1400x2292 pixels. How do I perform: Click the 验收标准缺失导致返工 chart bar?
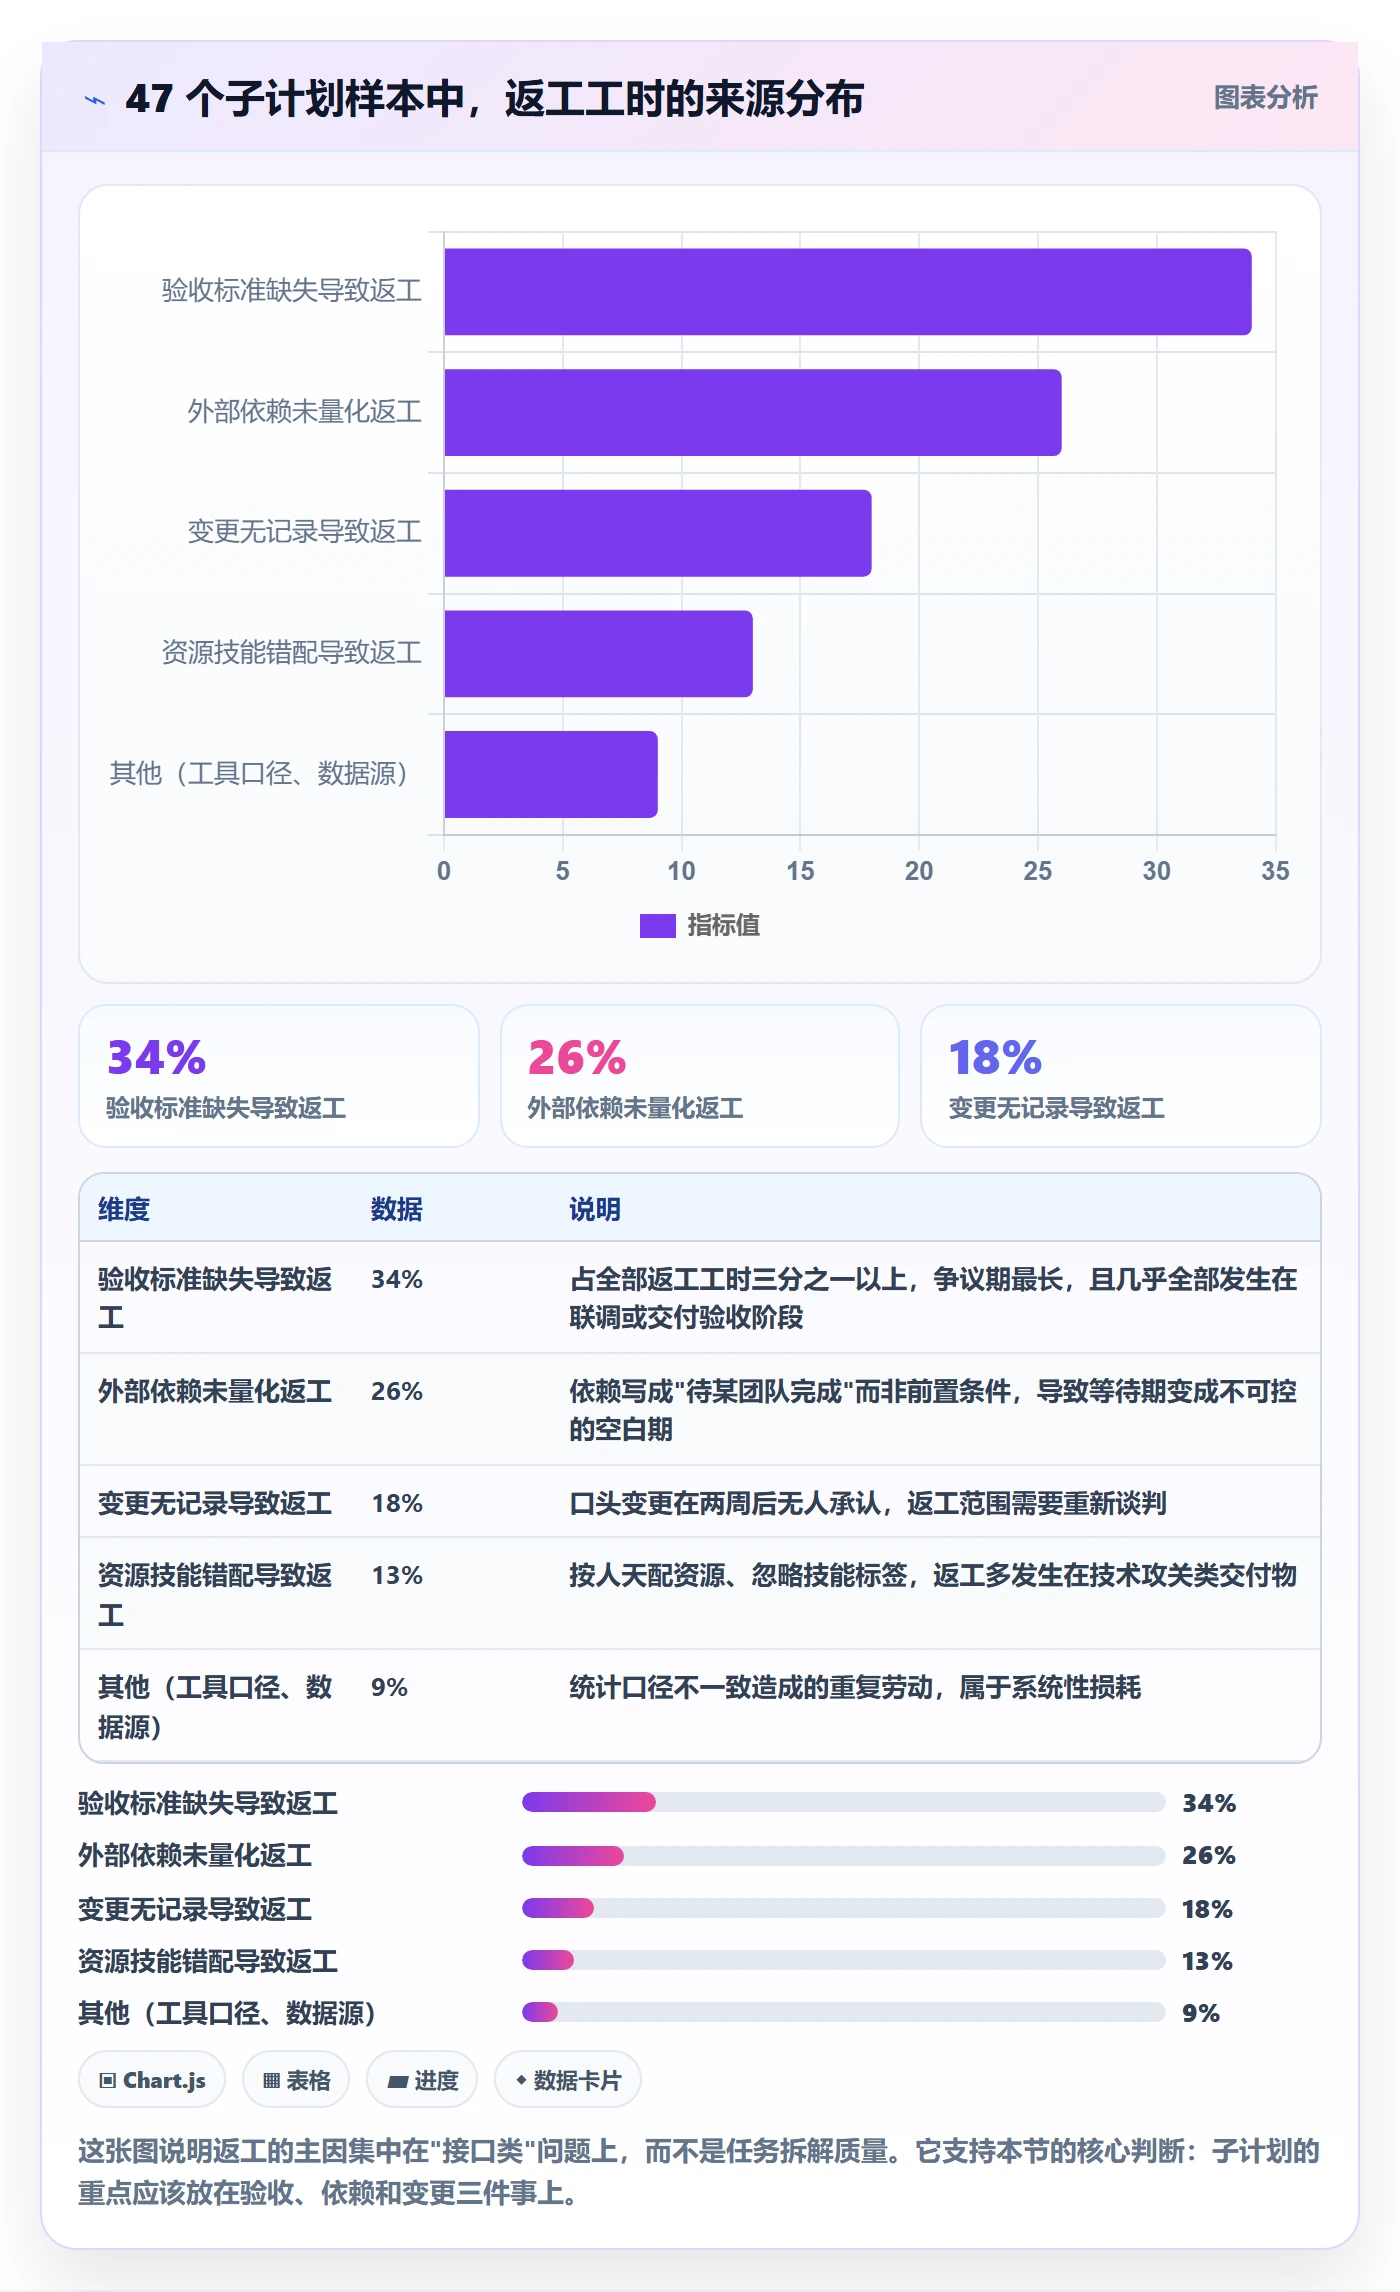pyautogui.click(x=848, y=292)
